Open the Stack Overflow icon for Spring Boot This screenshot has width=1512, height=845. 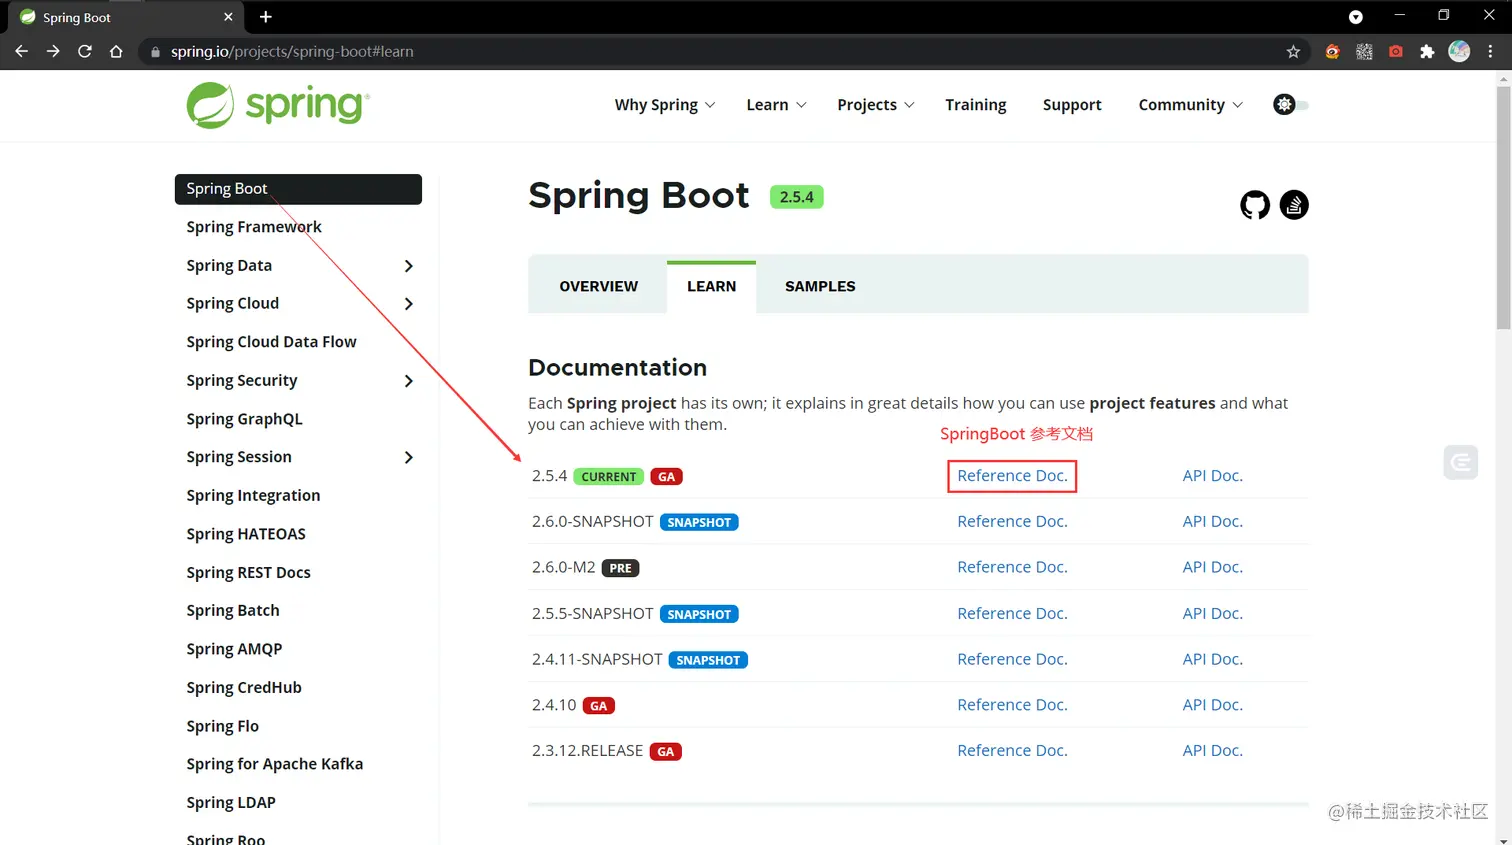[x=1294, y=205]
